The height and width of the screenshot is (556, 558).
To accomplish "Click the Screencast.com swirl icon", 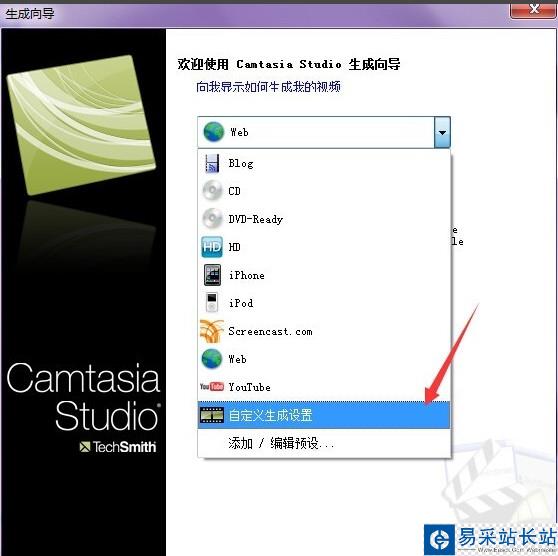I will click(x=212, y=331).
